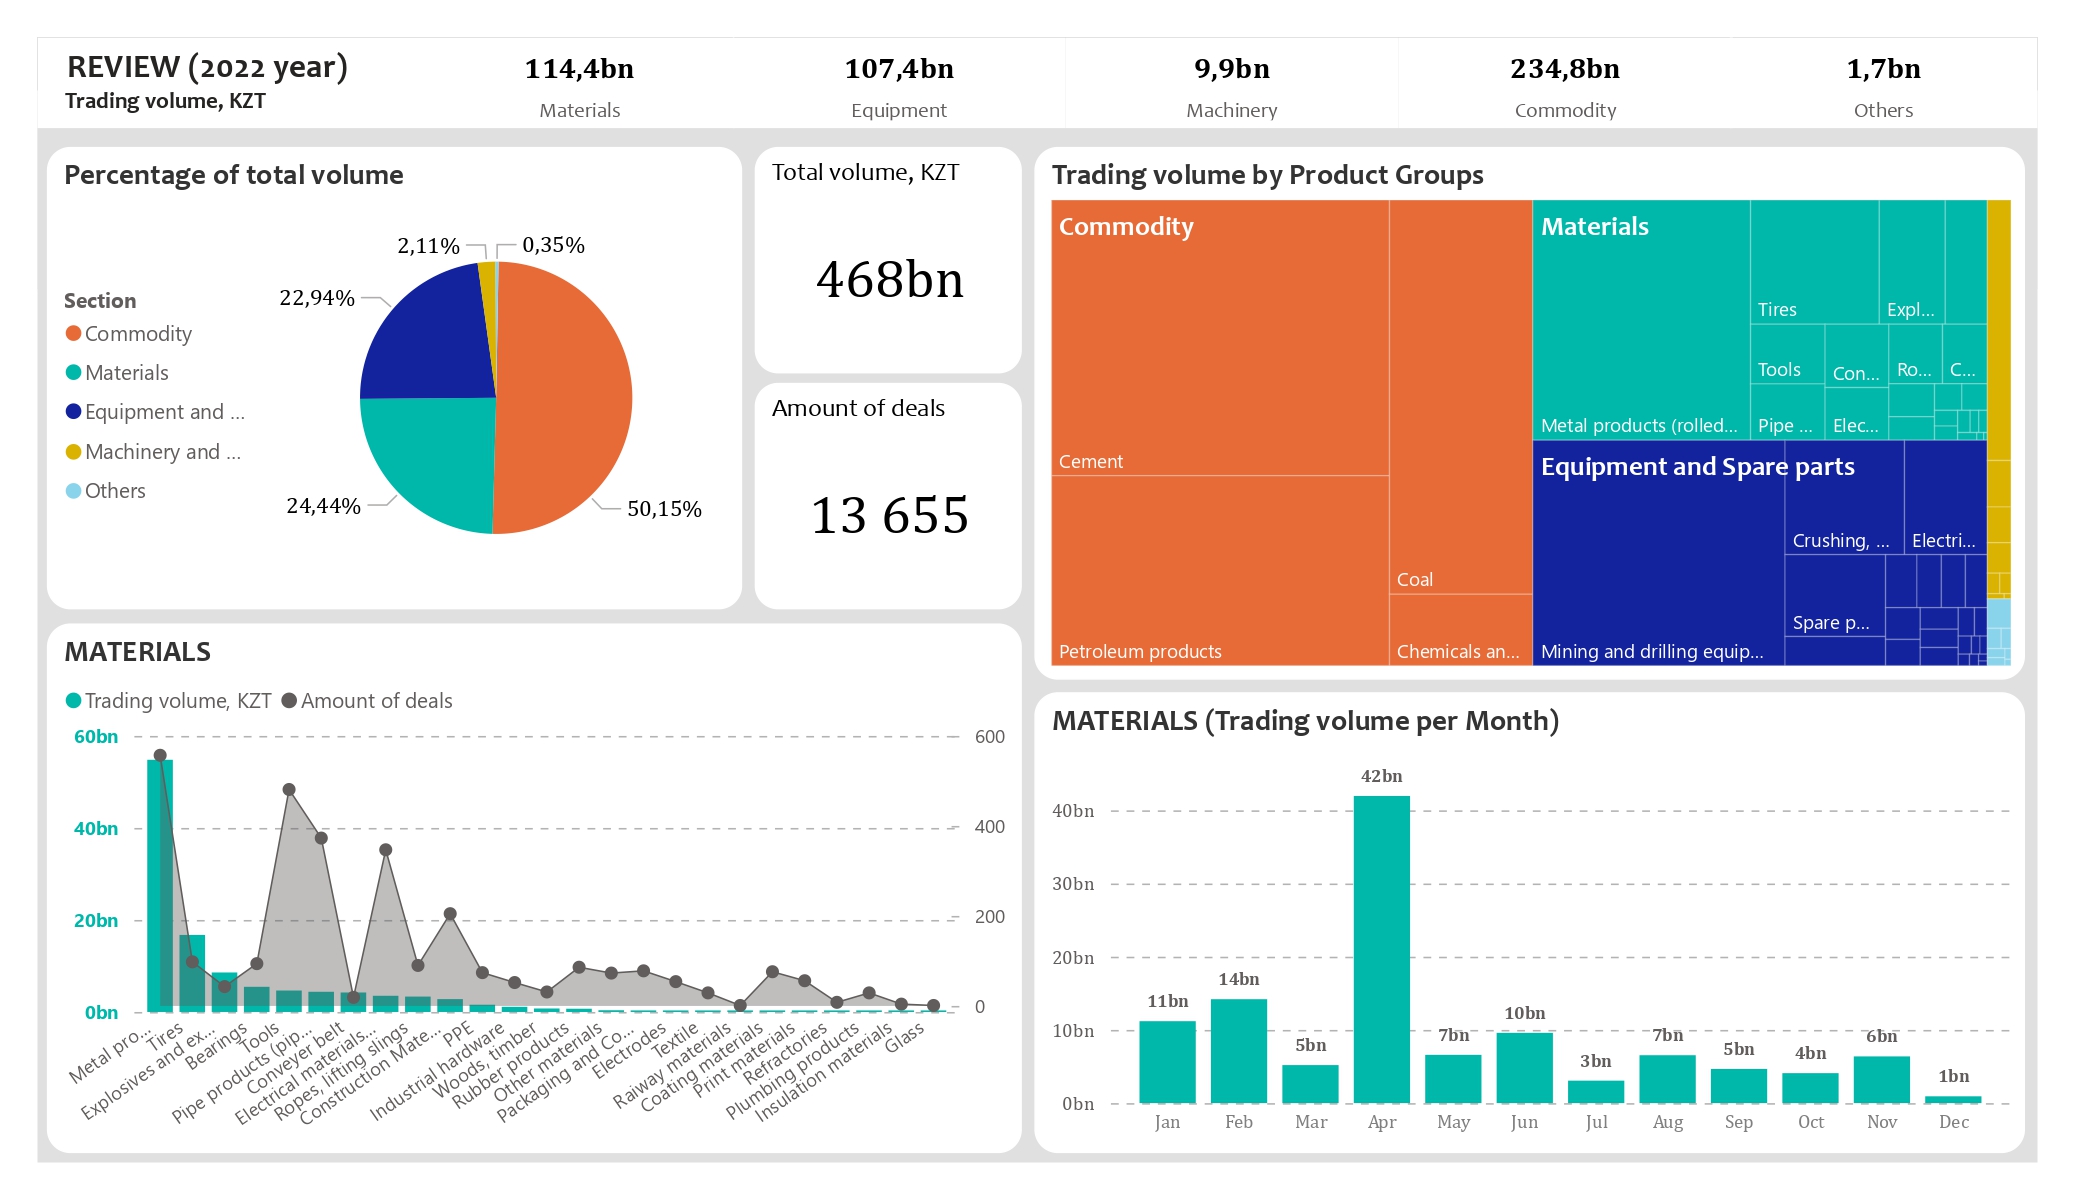2075x1200 pixels.
Task: Select the Pipe ... treemap tile
Action: [1788, 412]
